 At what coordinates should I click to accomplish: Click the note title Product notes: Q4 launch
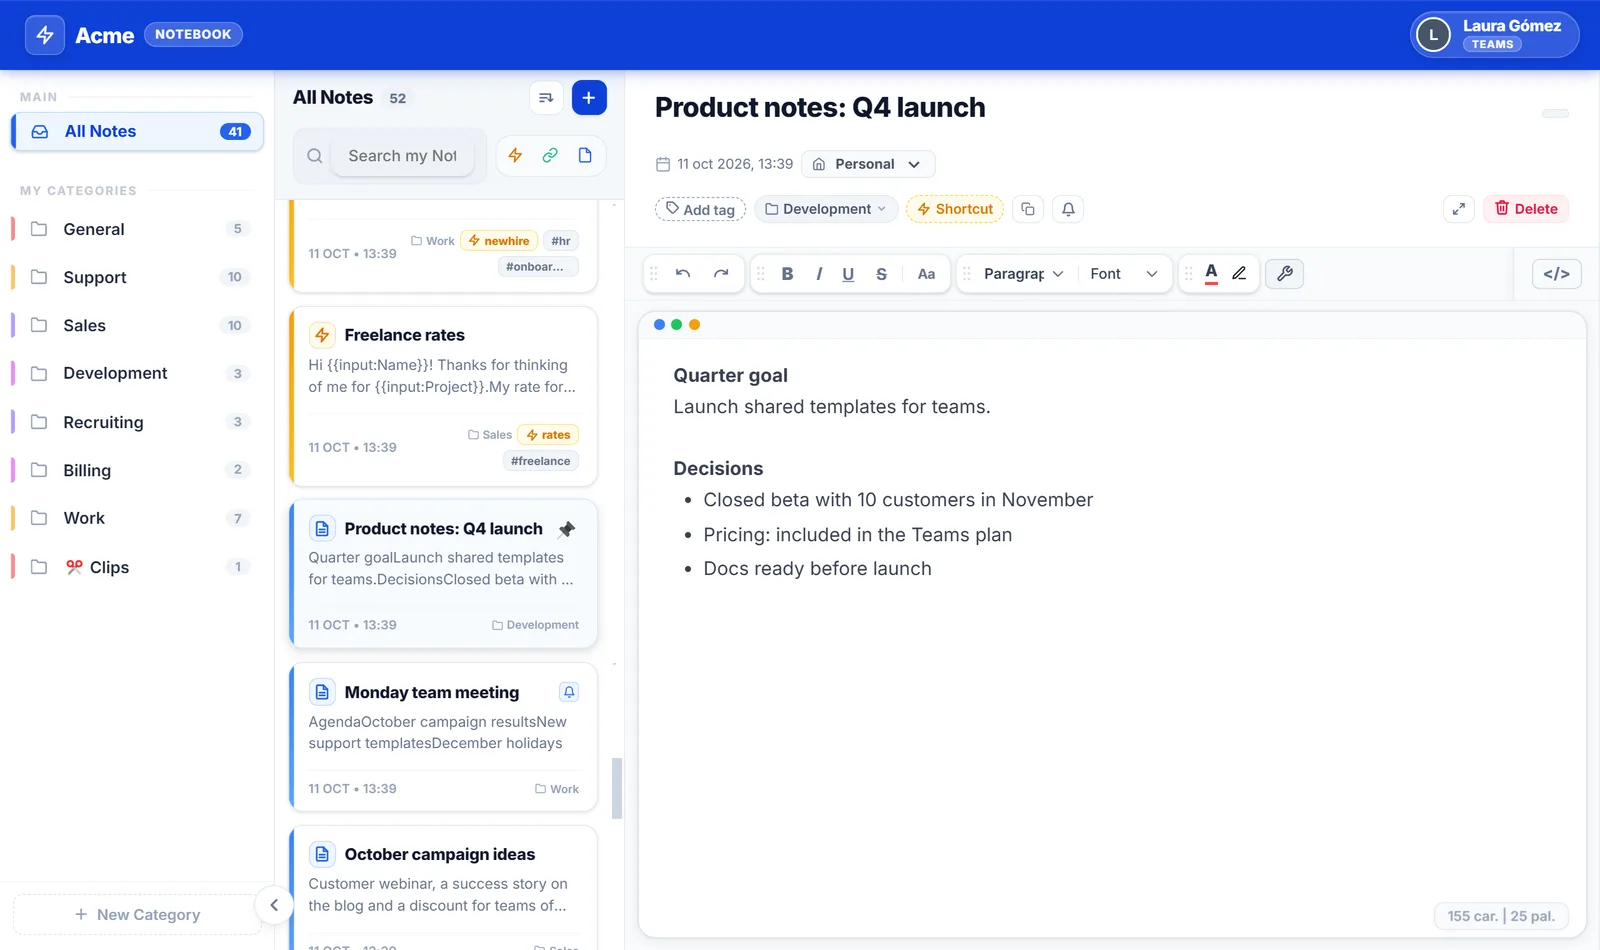pyautogui.click(x=820, y=107)
